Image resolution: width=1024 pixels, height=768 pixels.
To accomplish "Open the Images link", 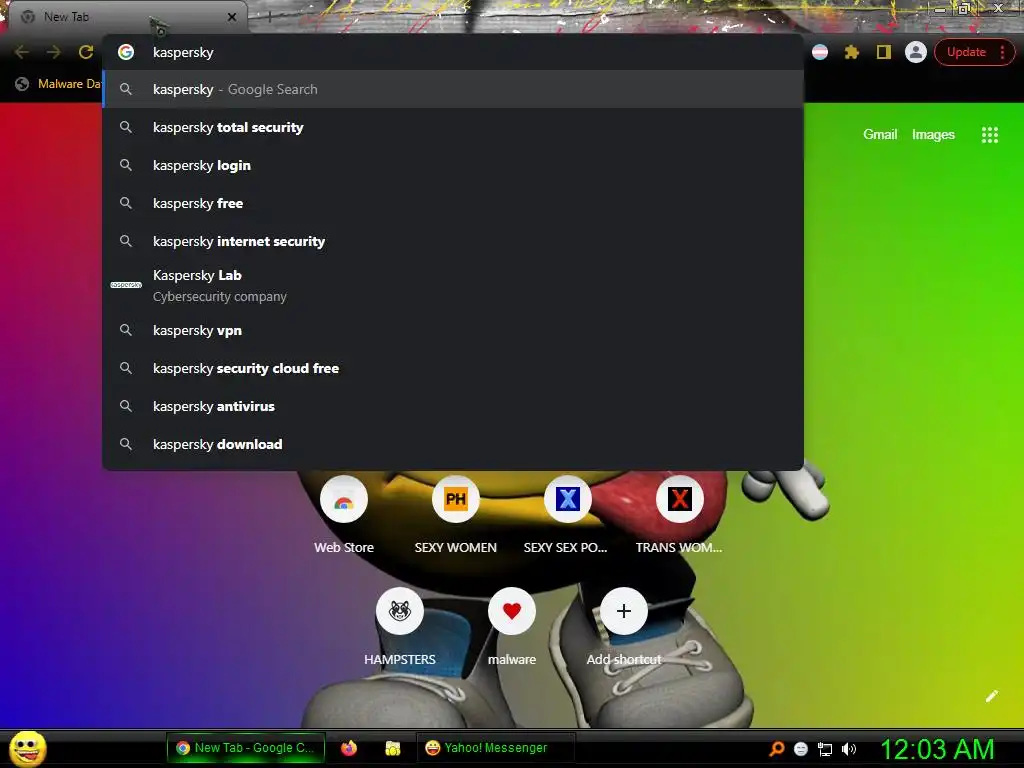I will (x=933, y=135).
